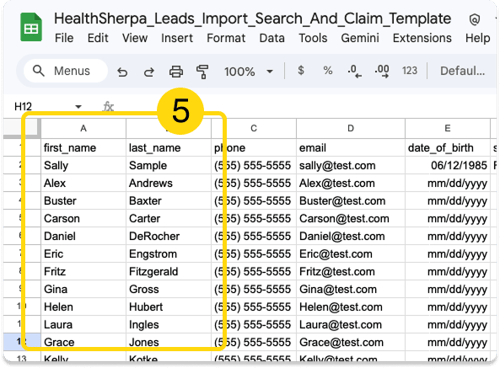Open the Insert menu
The image size is (500, 368).
tap(177, 38)
